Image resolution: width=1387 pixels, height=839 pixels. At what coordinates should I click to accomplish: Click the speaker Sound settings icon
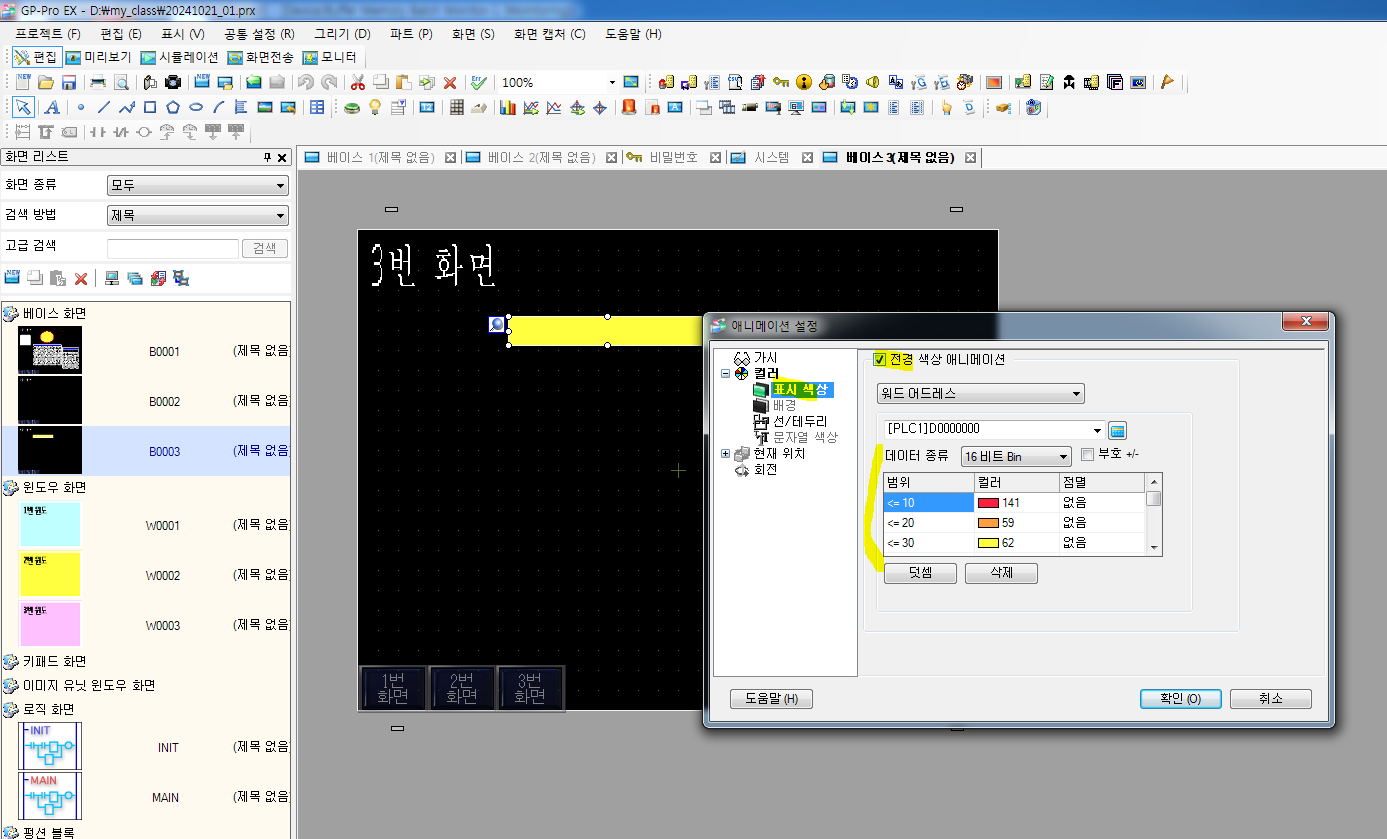point(873,82)
